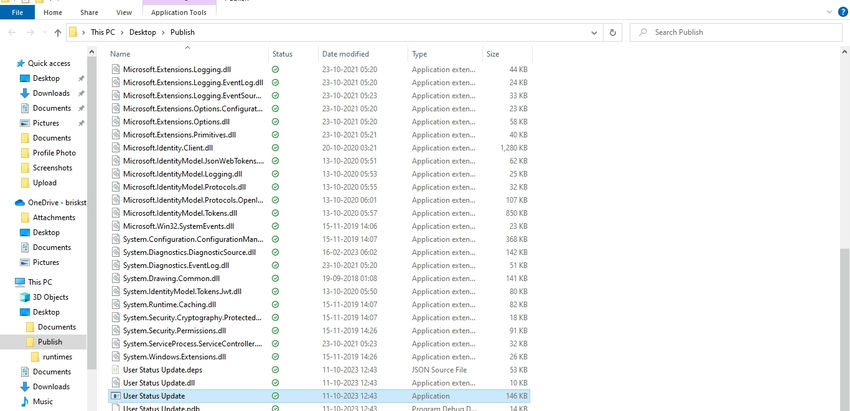Open the View ribbon tab
Image resolution: width=850 pixels, height=411 pixels.
pos(124,12)
